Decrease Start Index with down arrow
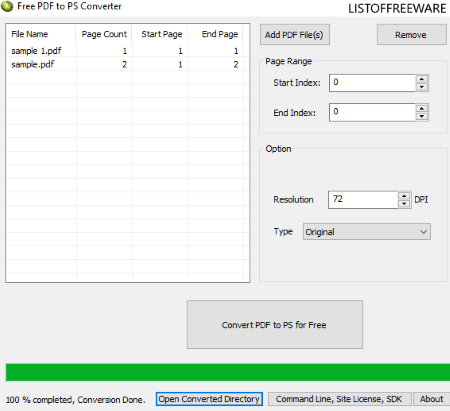 [x=422, y=87]
